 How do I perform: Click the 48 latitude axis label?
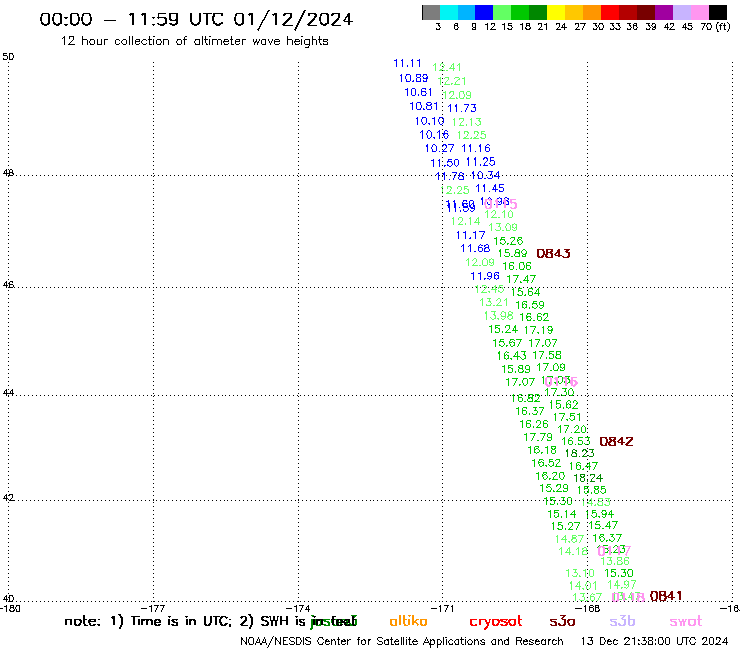[x=8, y=173]
